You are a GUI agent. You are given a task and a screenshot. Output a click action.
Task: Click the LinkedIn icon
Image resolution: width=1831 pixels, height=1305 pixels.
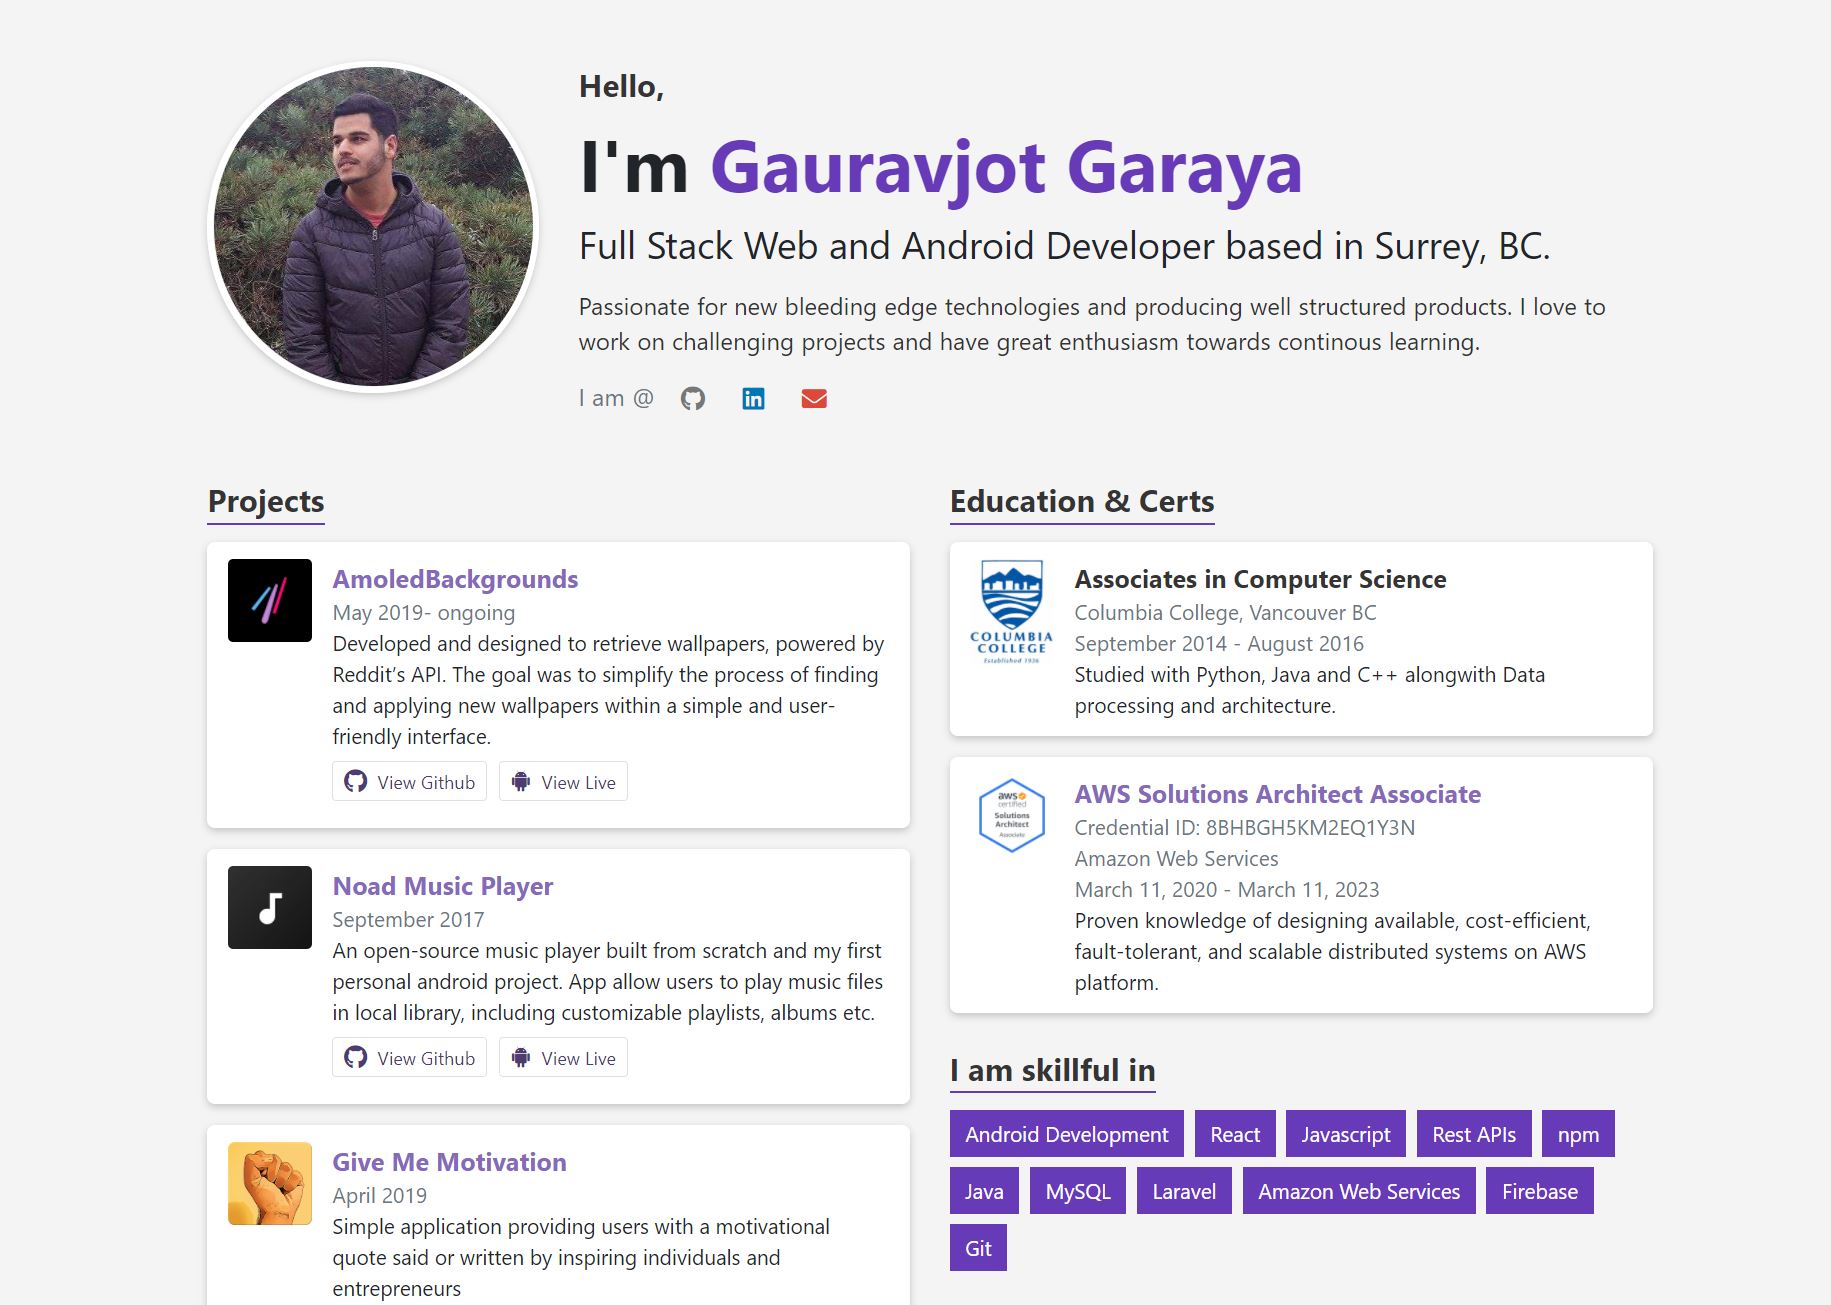[753, 398]
